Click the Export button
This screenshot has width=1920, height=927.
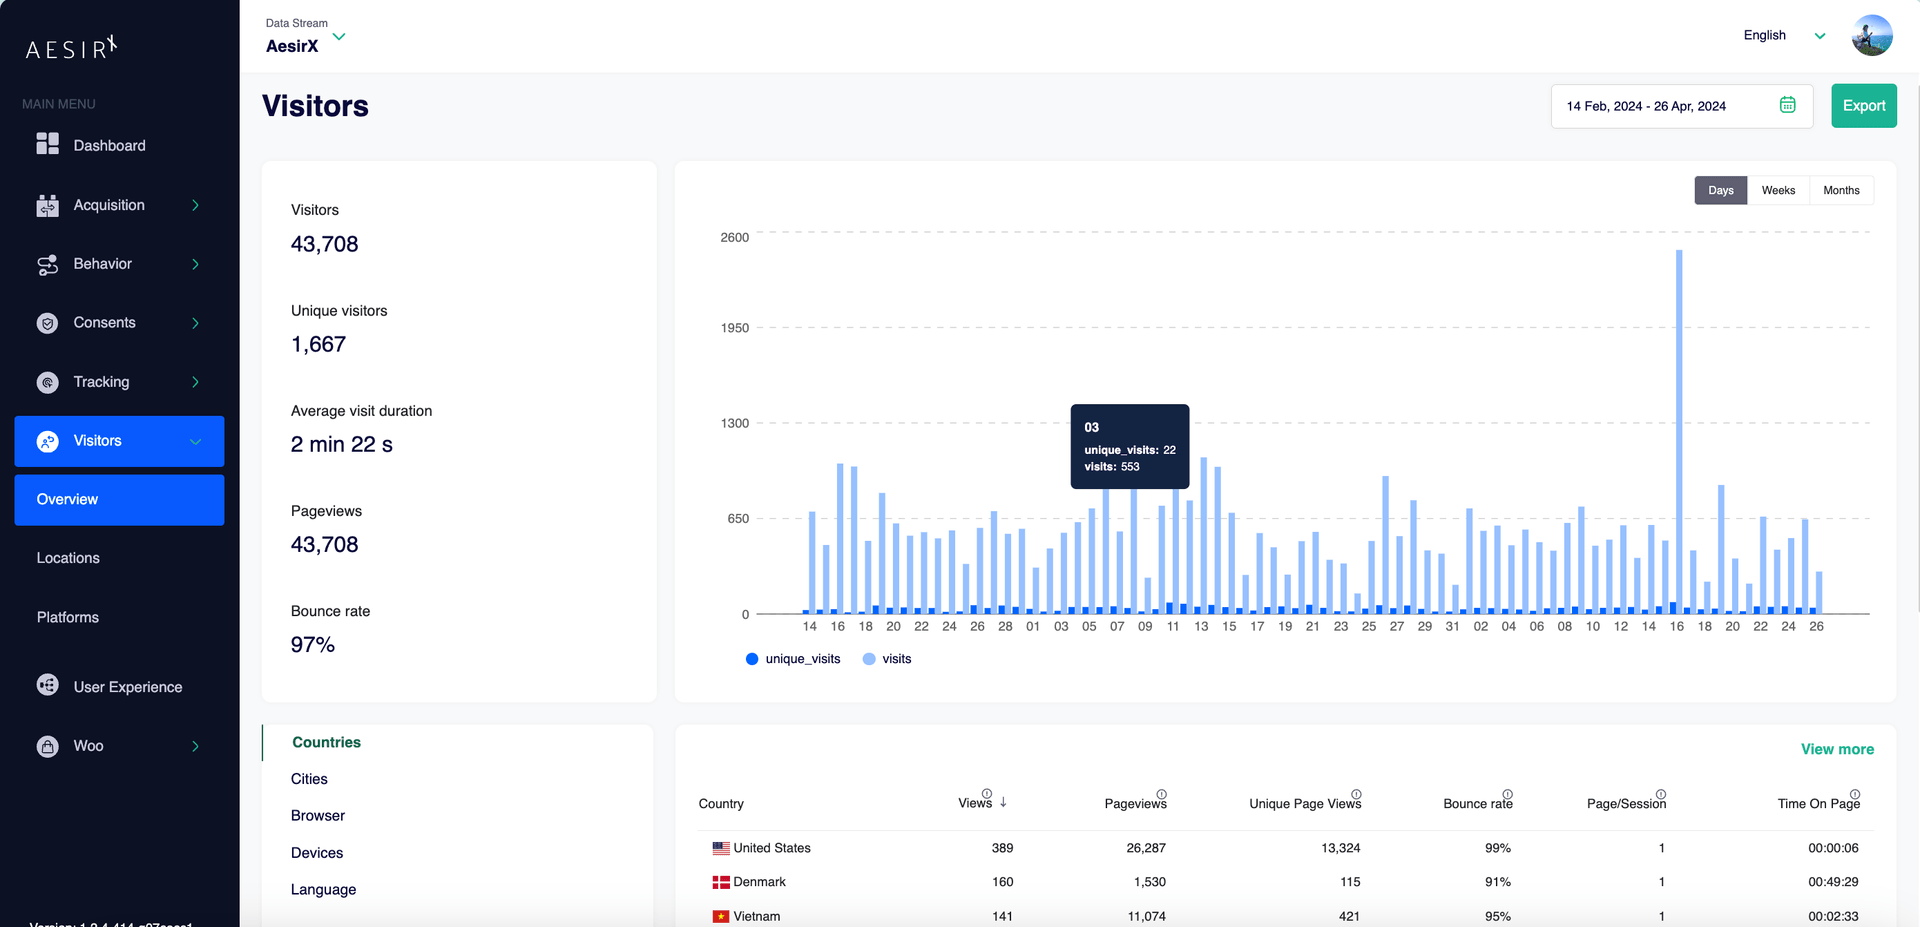coord(1863,105)
